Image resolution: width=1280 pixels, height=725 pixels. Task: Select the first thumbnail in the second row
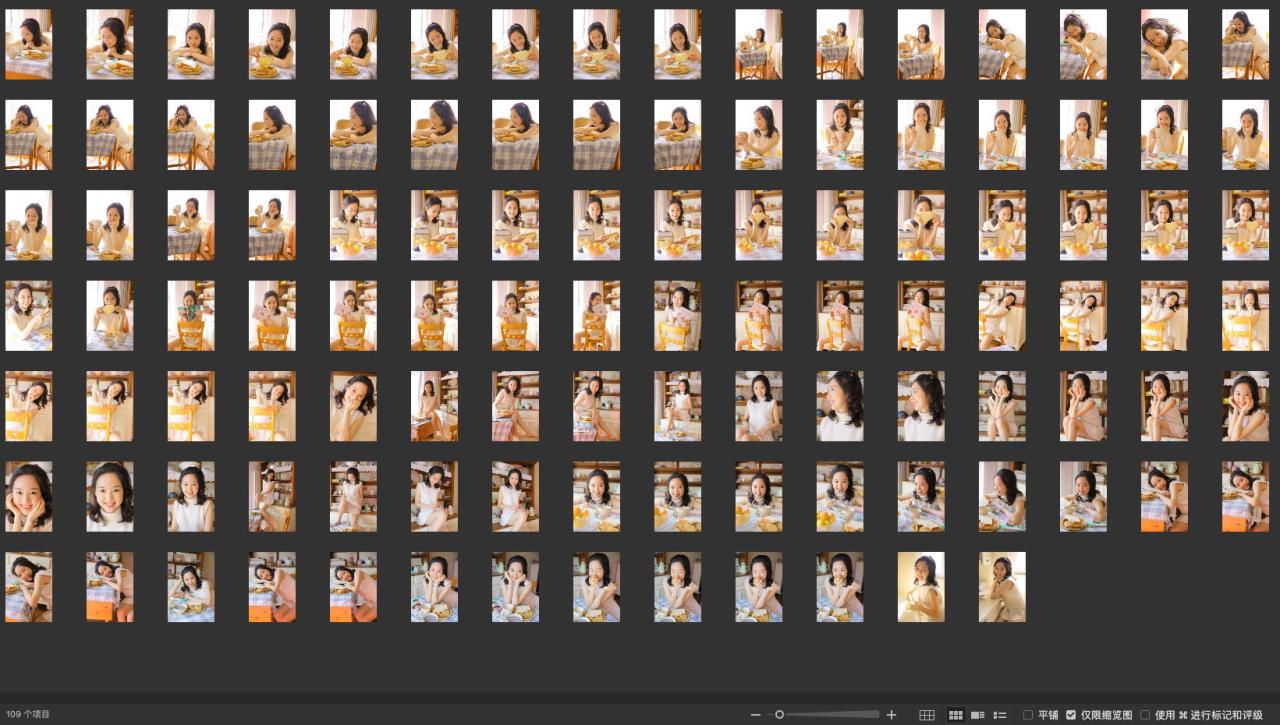click(x=29, y=135)
